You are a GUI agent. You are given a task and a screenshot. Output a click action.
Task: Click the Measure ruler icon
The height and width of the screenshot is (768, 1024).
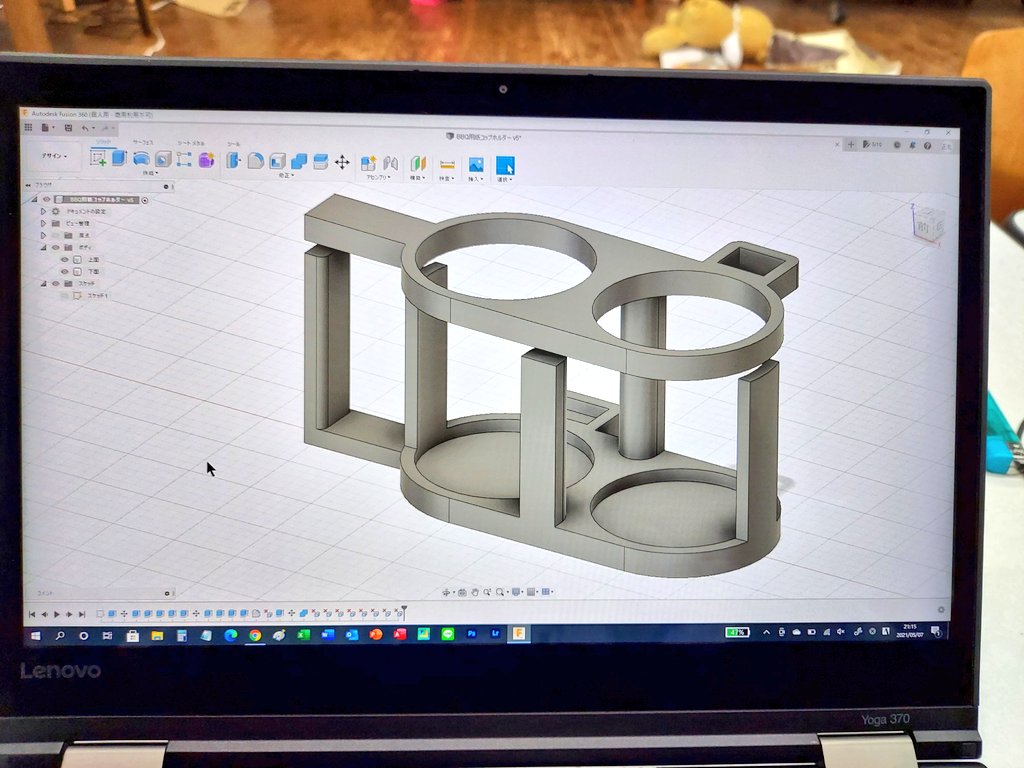[447, 163]
